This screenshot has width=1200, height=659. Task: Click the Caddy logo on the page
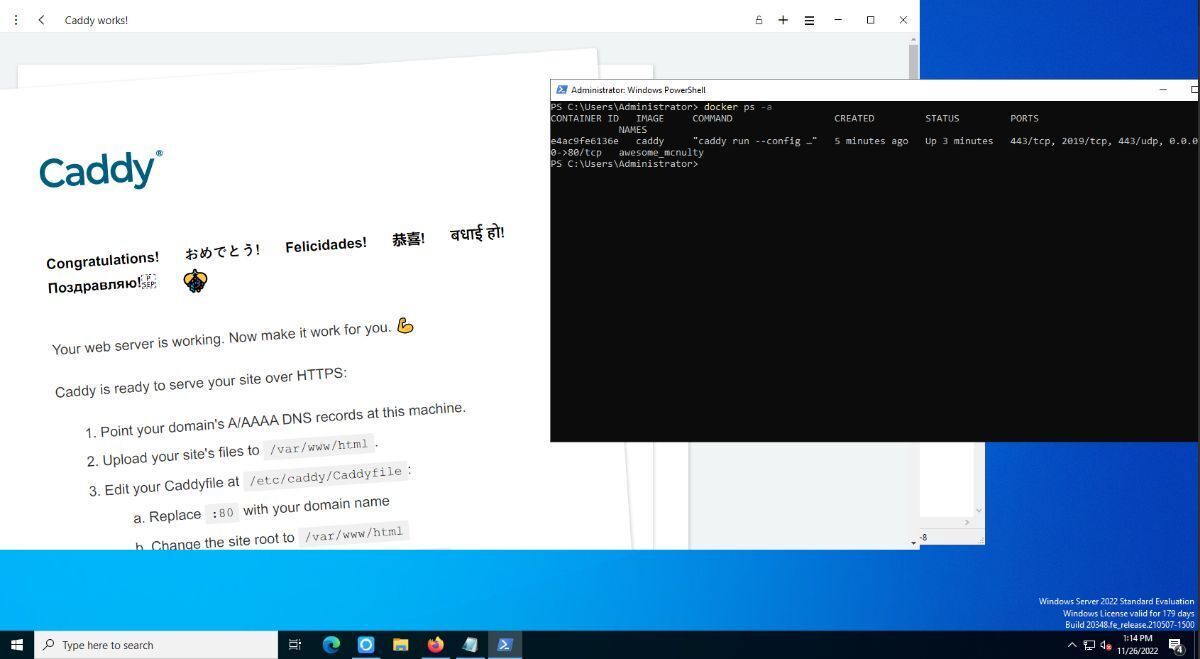click(x=100, y=170)
